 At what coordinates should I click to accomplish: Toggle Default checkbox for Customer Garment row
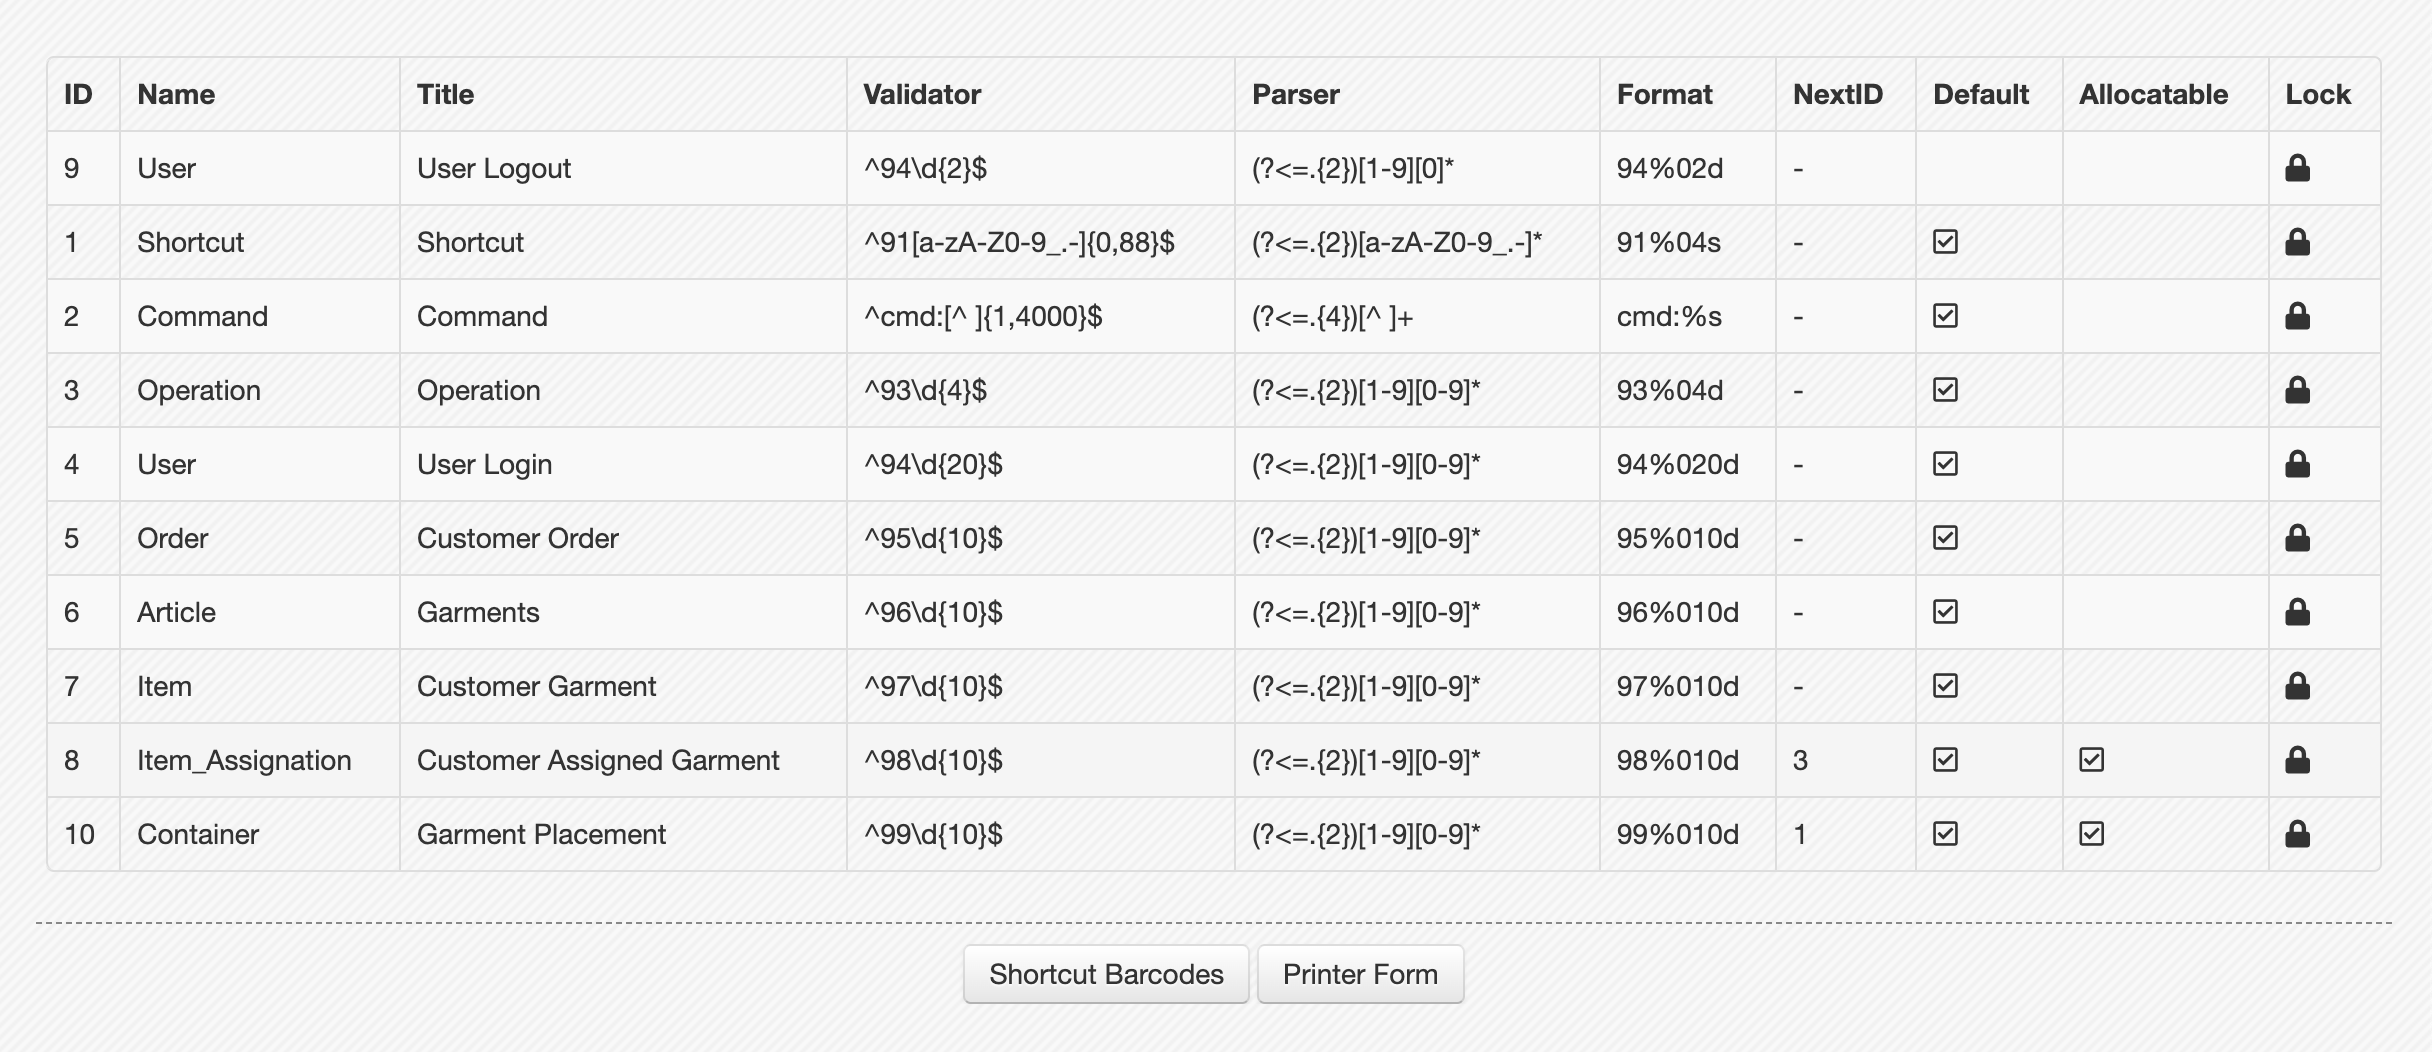(1945, 686)
